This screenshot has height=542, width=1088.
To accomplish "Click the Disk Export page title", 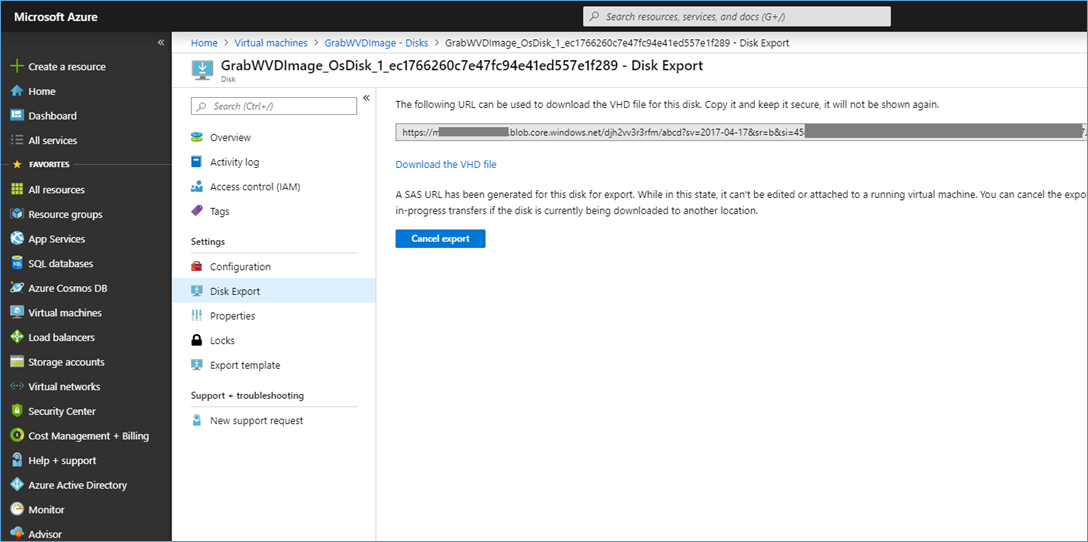I will pos(462,66).
